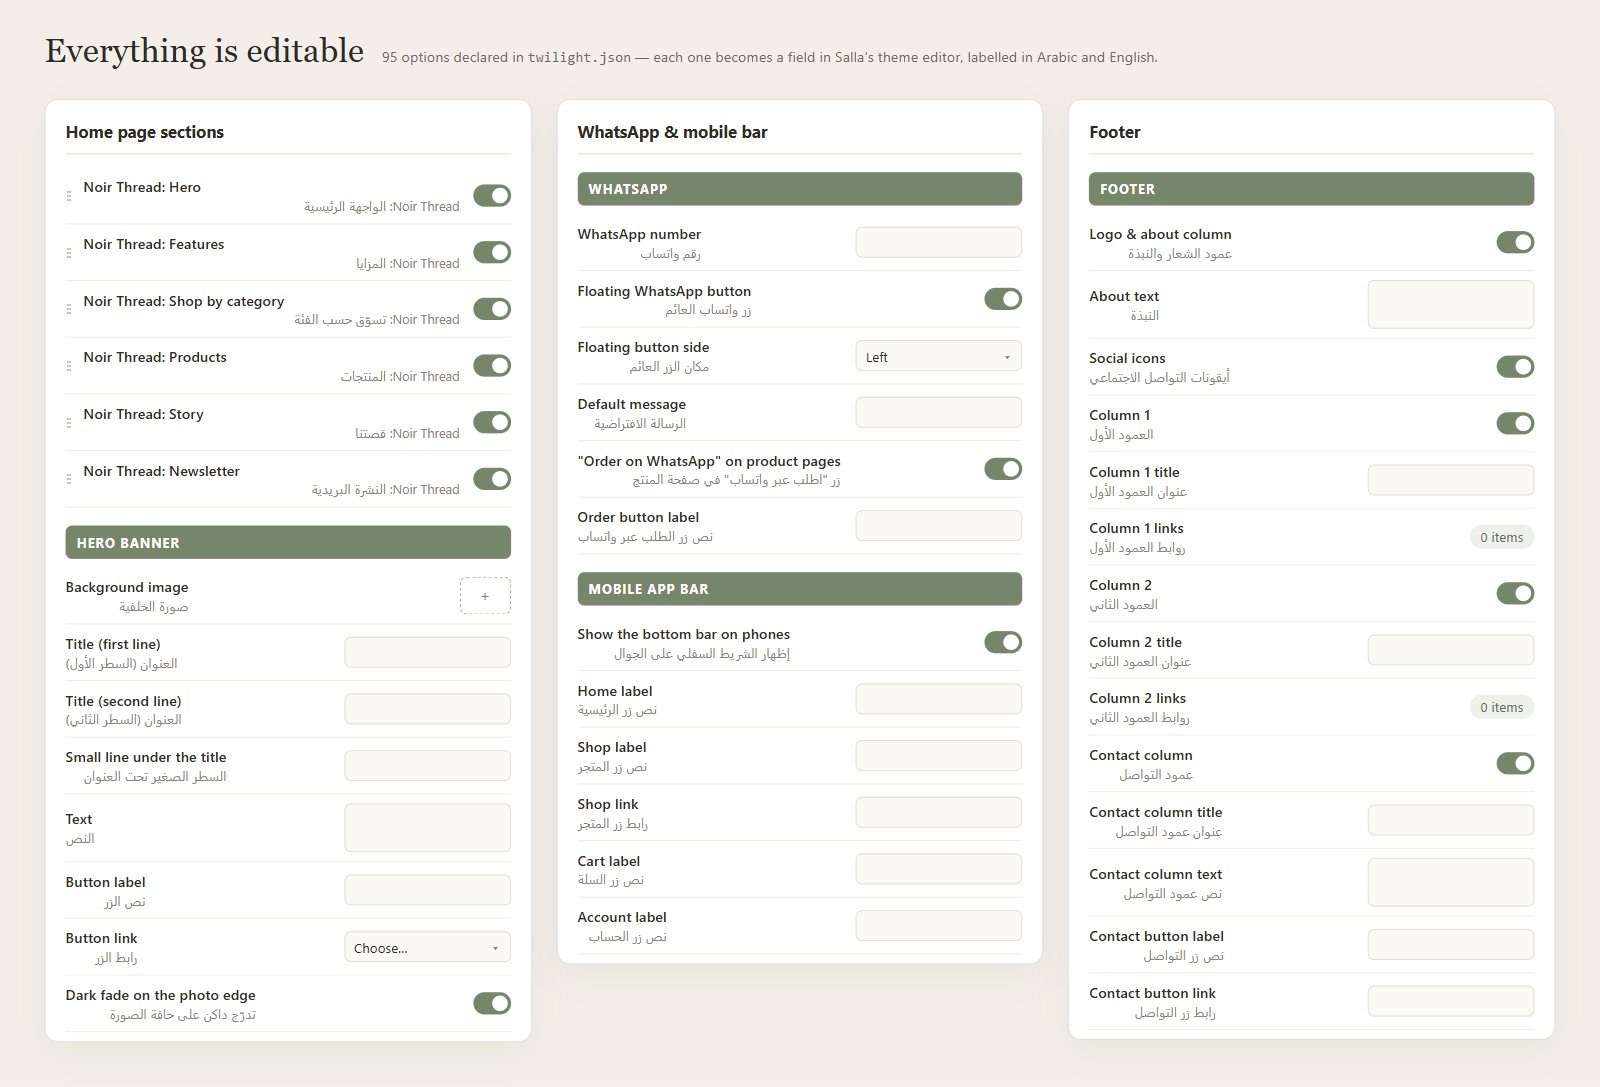Click the Footer green section header
Image resolution: width=1600 pixels, height=1087 pixels.
click(x=1311, y=189)
